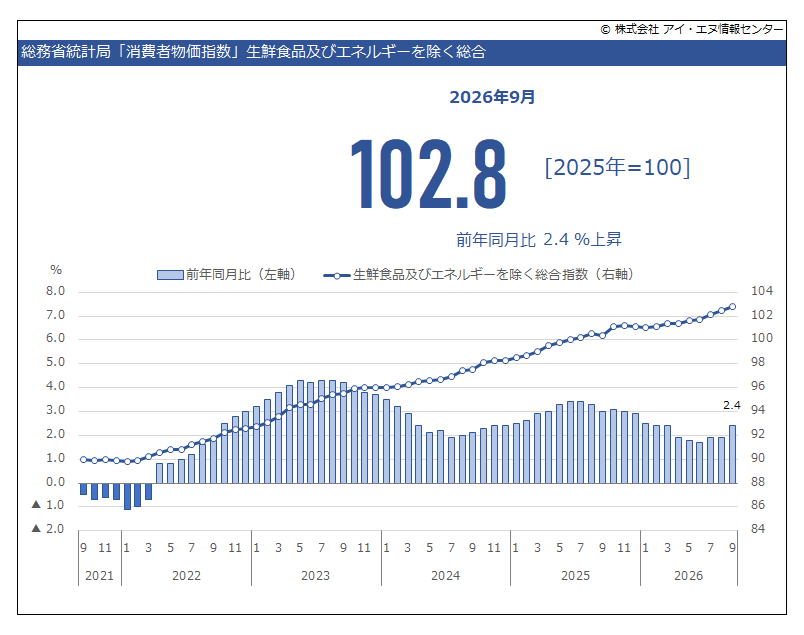Click the year label 2026 on the x-axis

point(688,576)
